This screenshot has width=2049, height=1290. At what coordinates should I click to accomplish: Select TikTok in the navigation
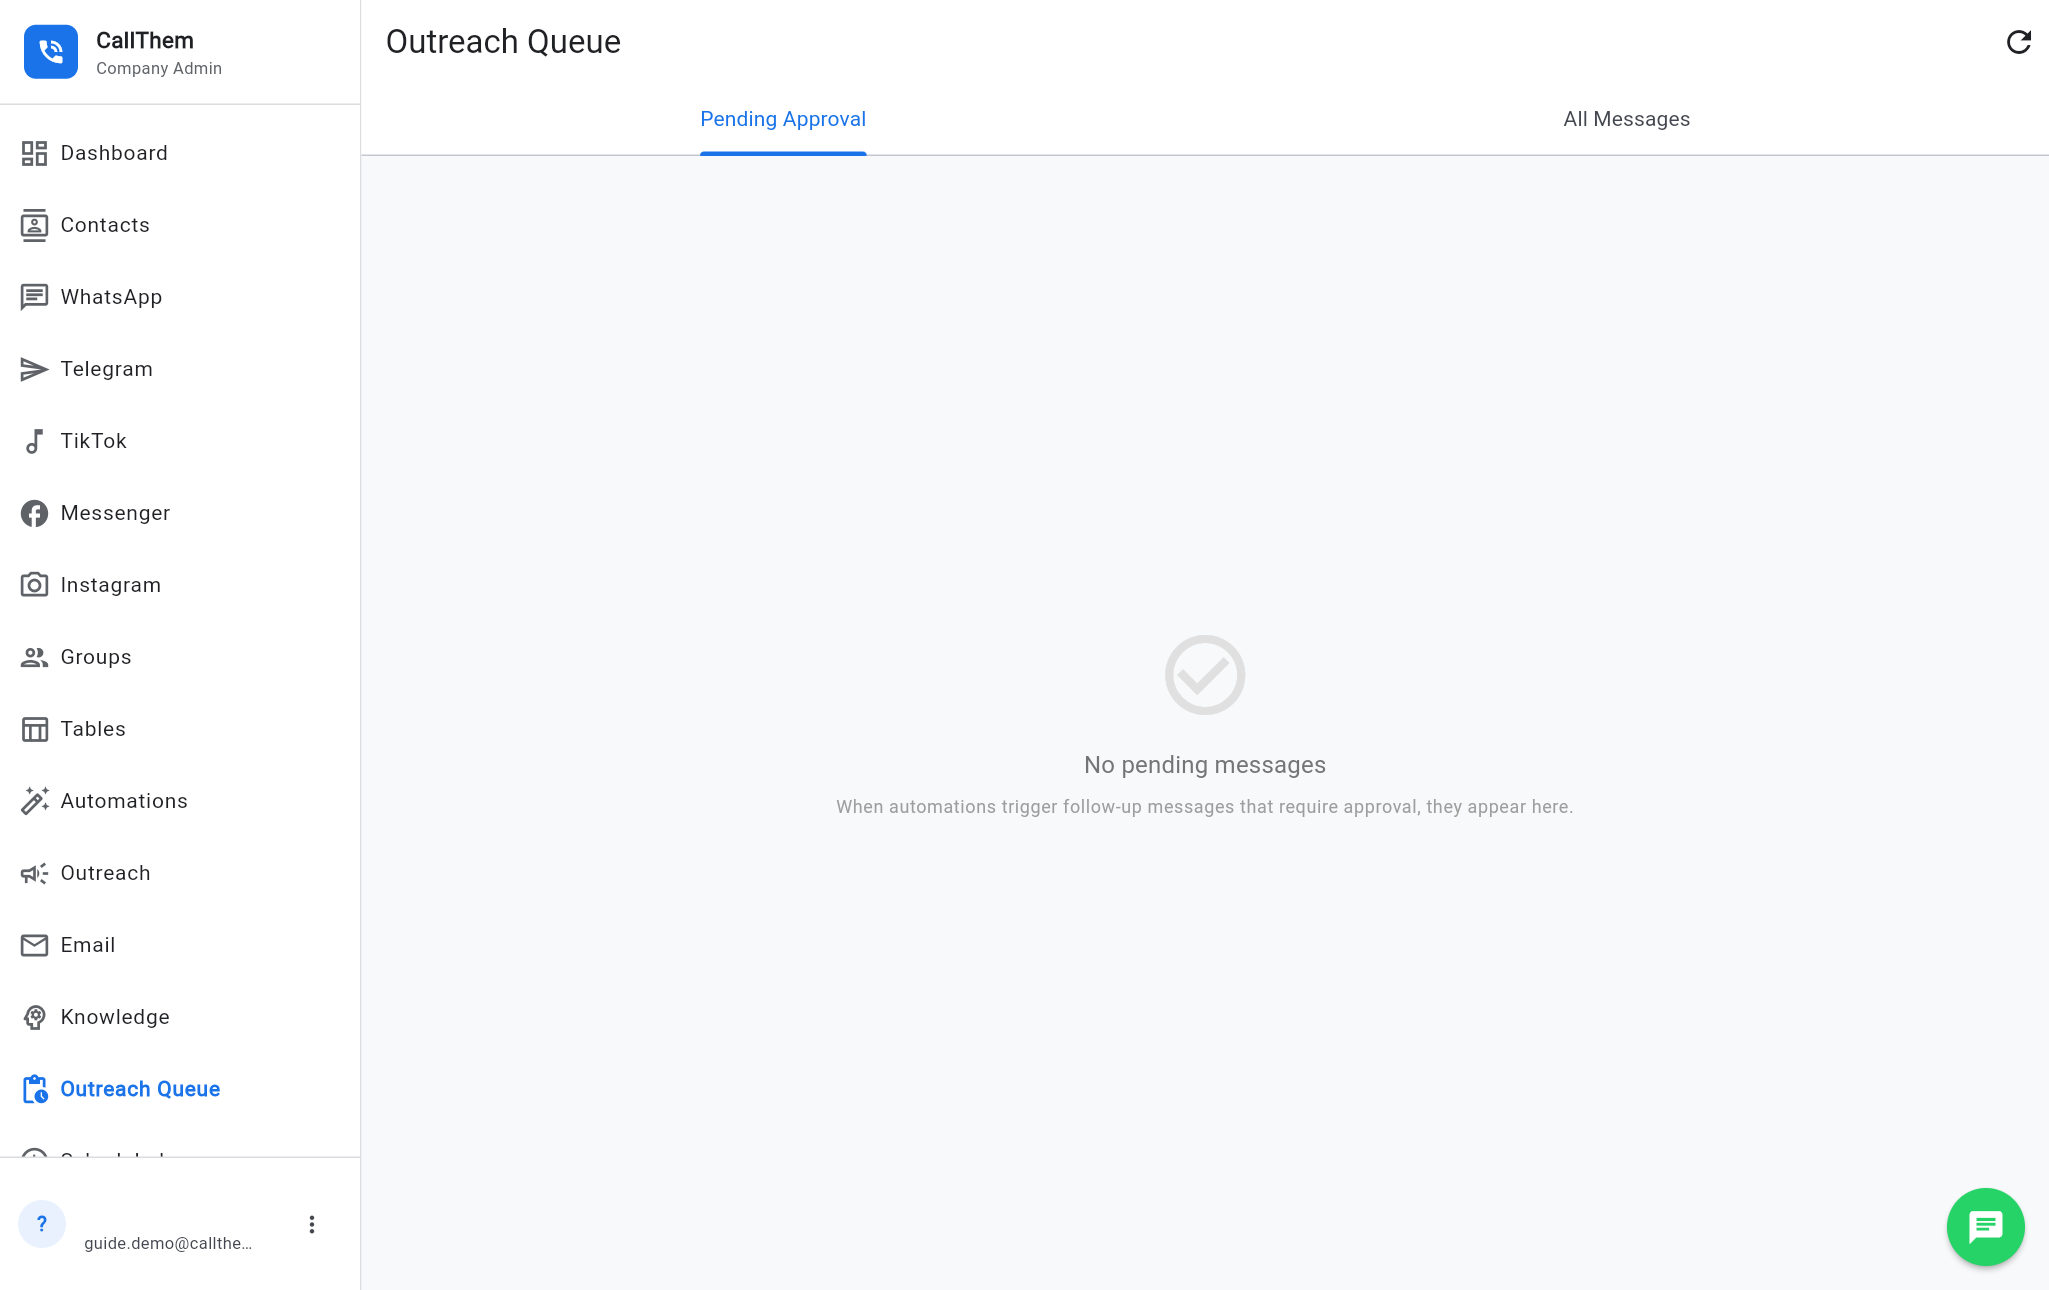[x=180, y=441]
